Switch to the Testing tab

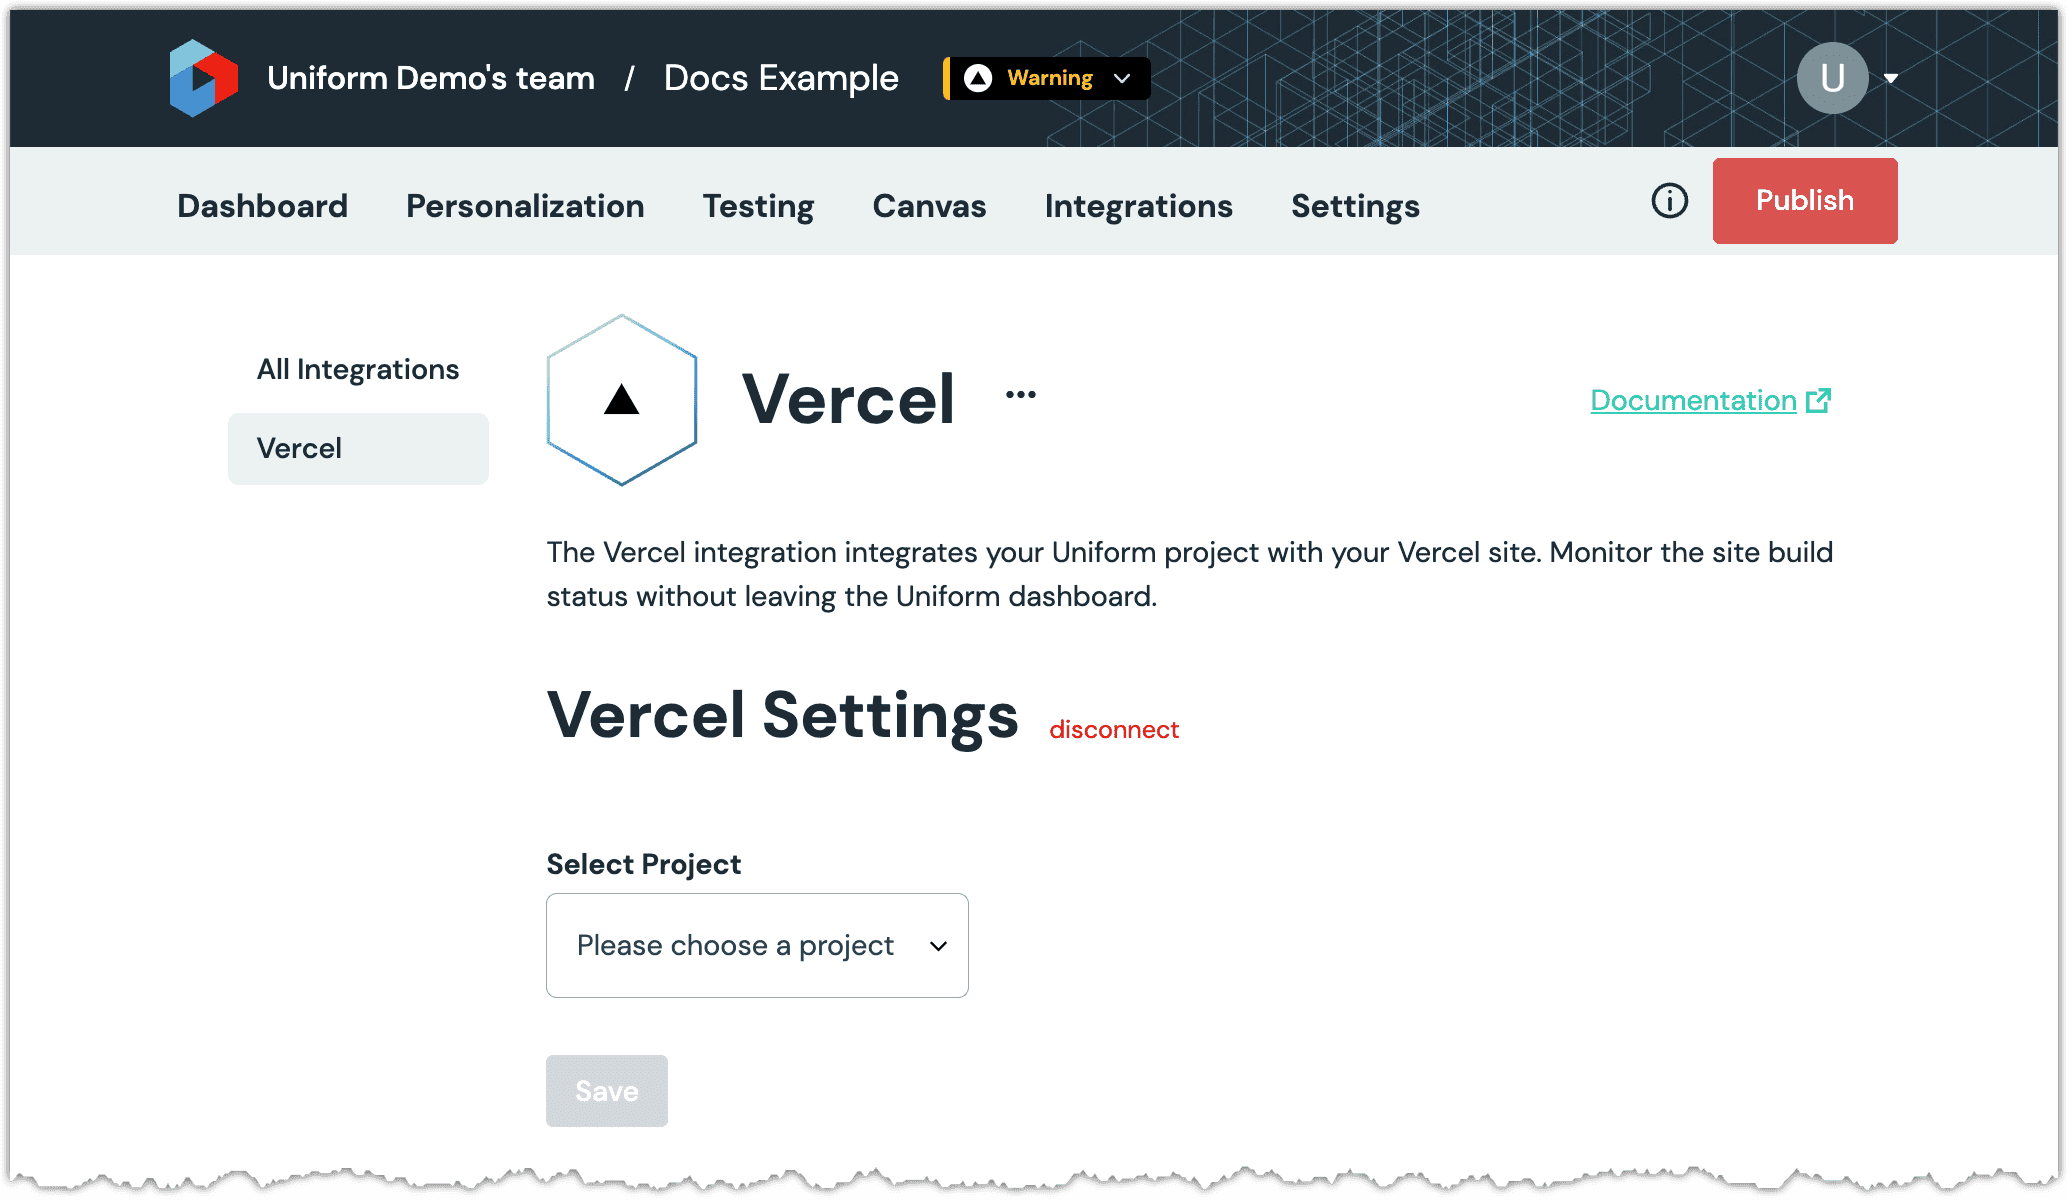758,206
